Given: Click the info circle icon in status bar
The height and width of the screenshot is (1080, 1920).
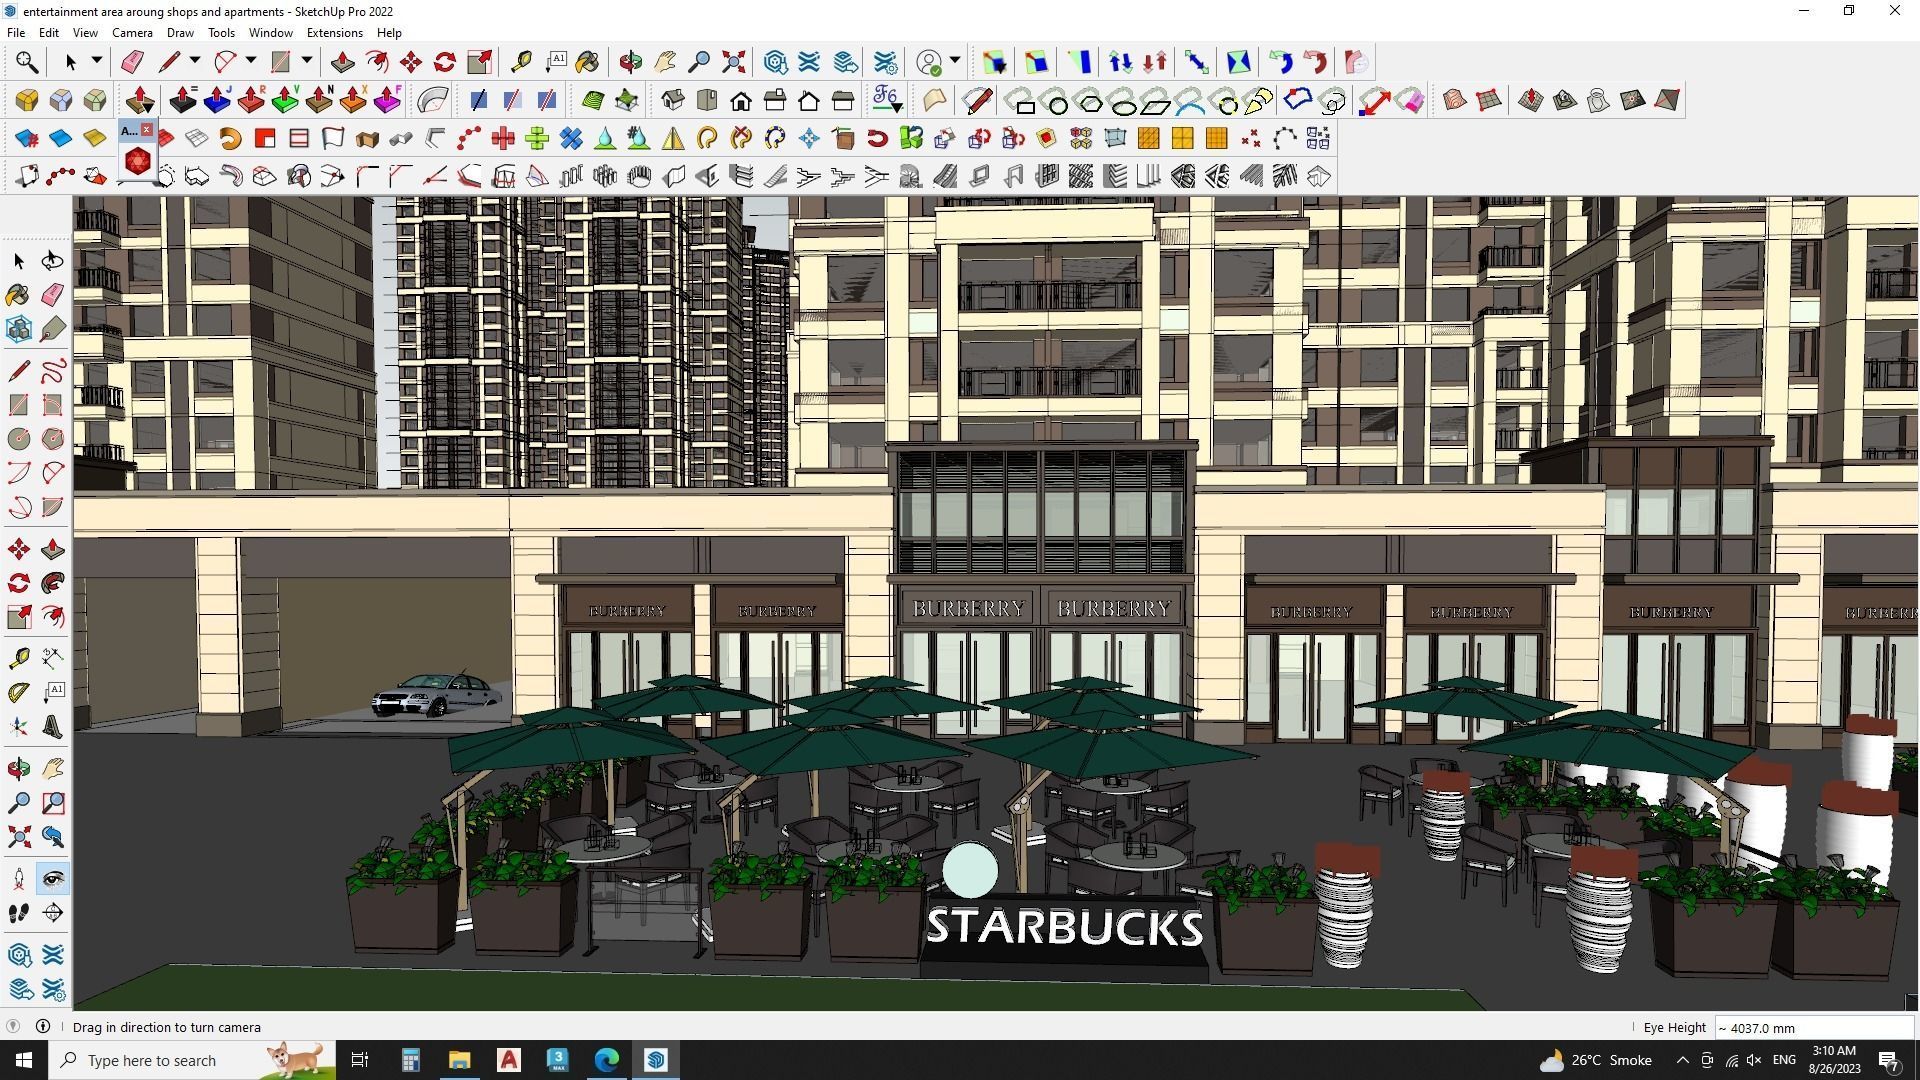Looking at the screenshot, I should point(43,1027).
